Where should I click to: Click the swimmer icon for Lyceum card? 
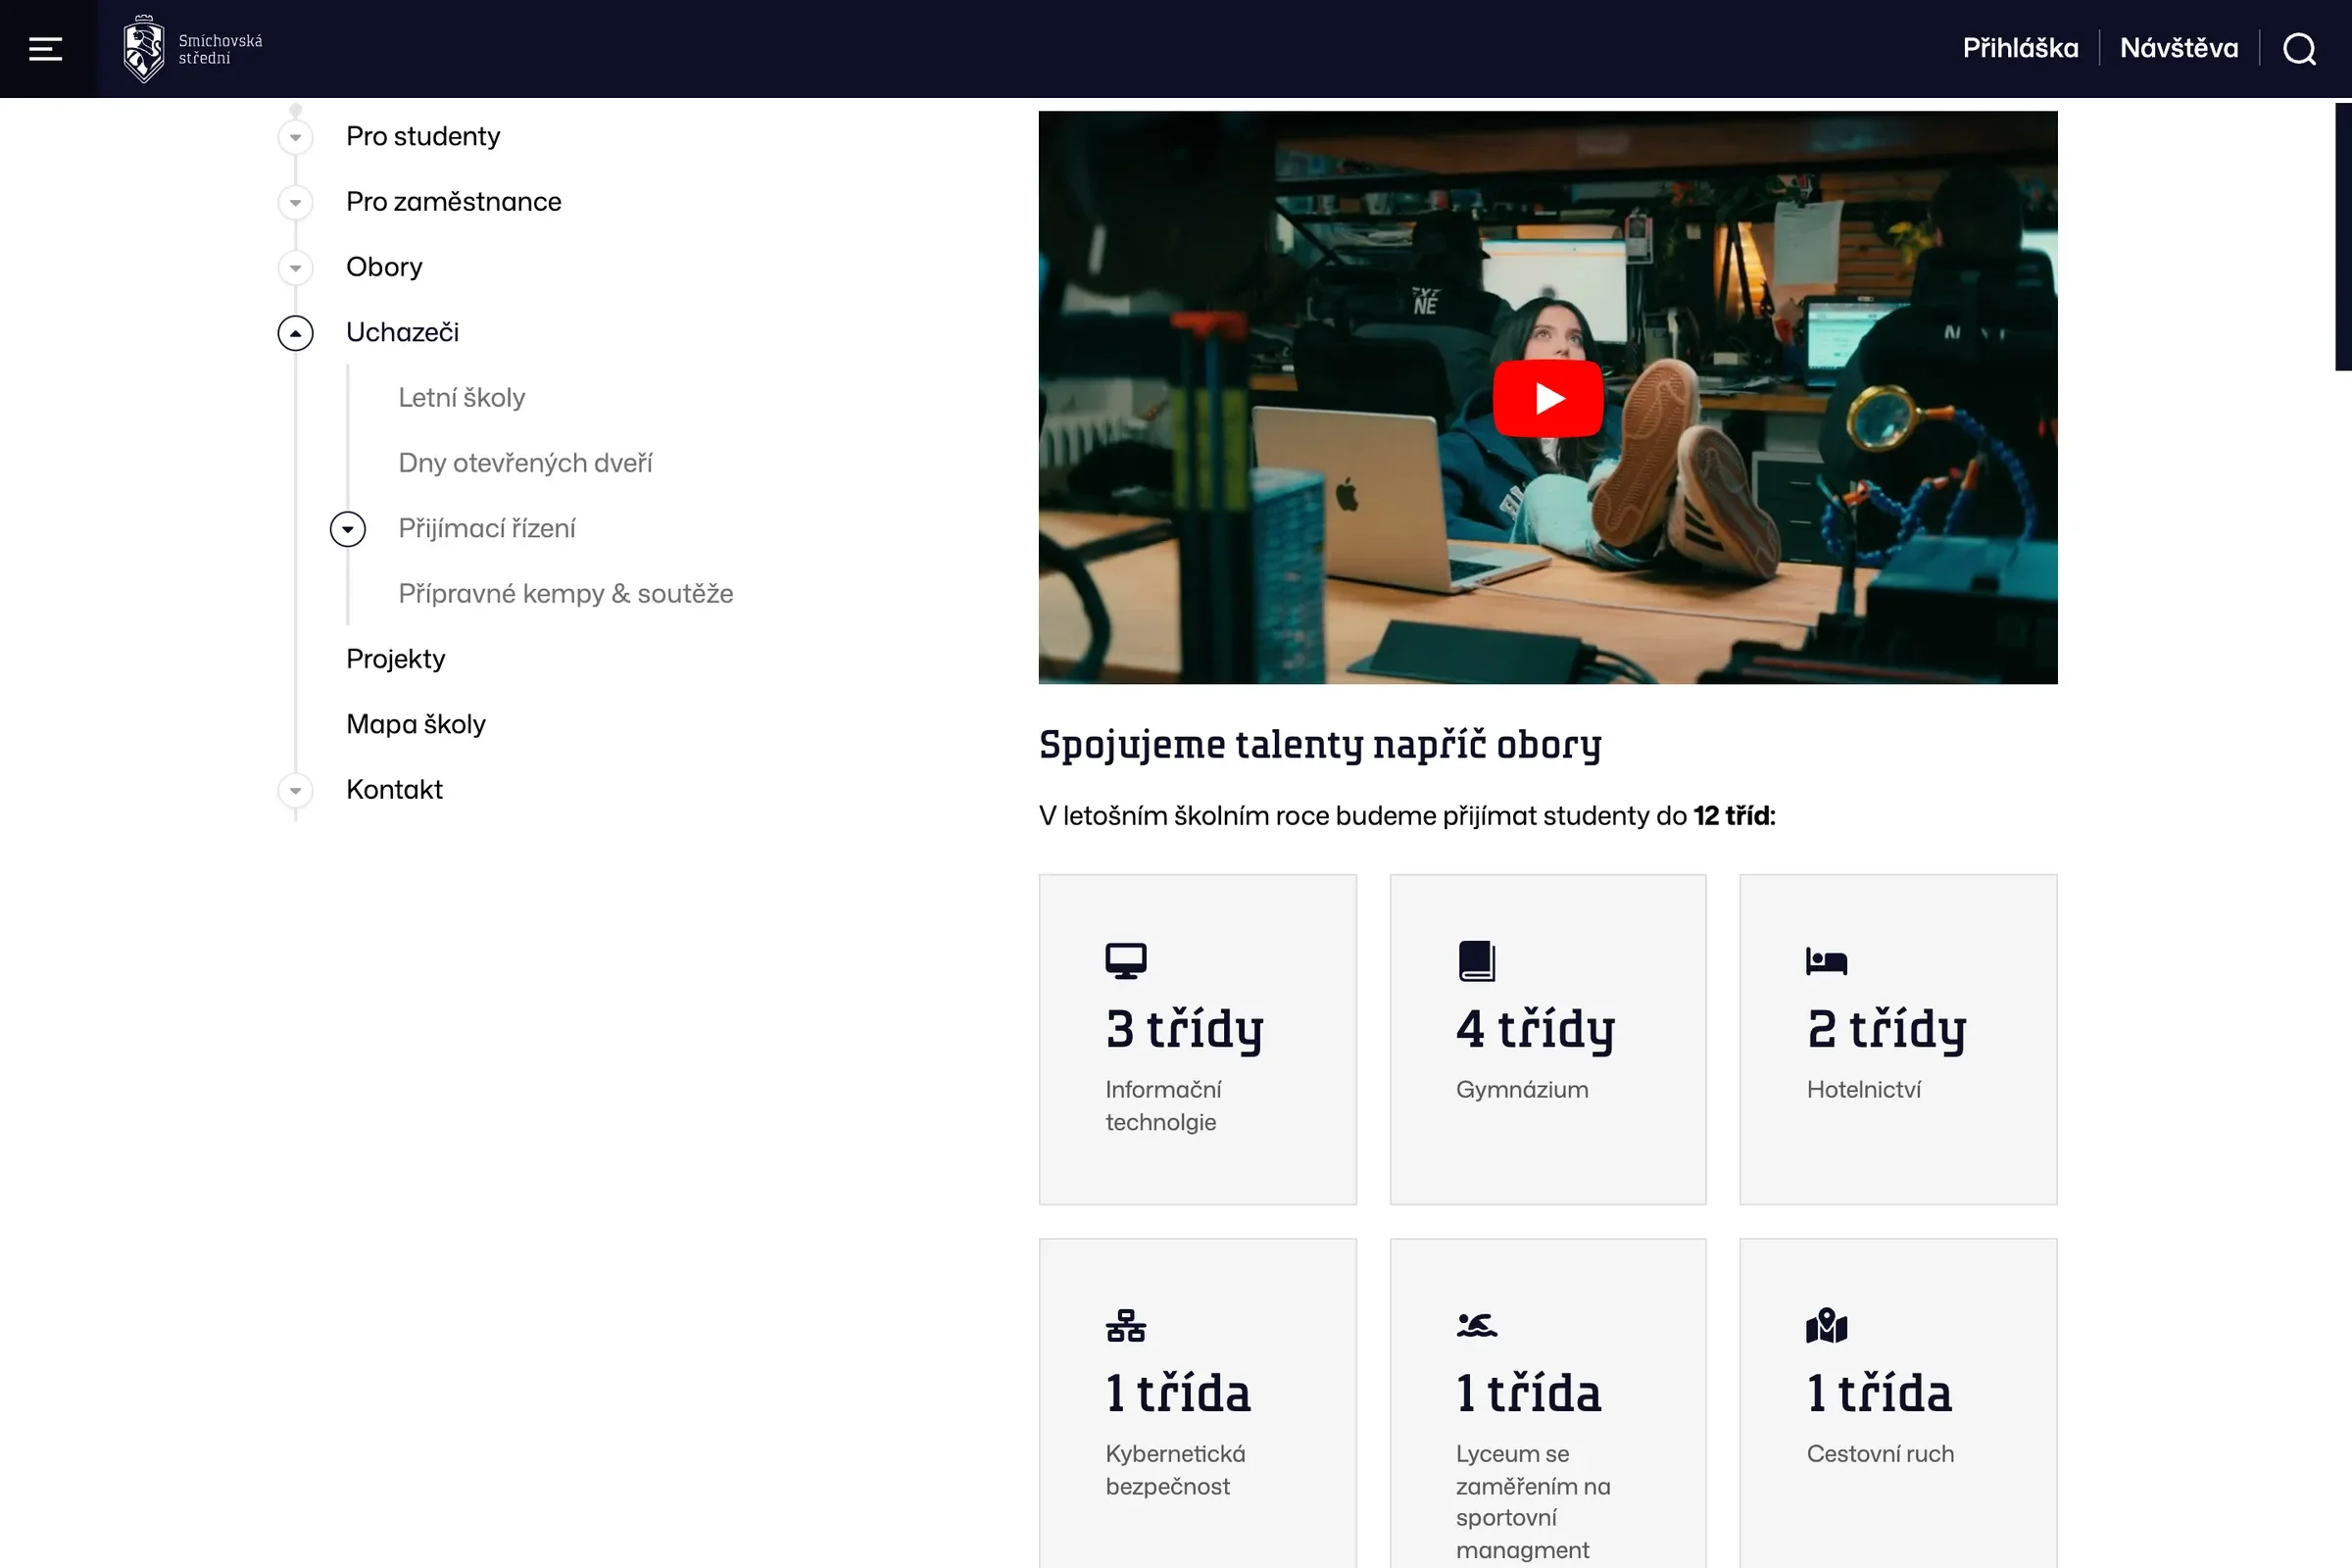(1476, 1325)
